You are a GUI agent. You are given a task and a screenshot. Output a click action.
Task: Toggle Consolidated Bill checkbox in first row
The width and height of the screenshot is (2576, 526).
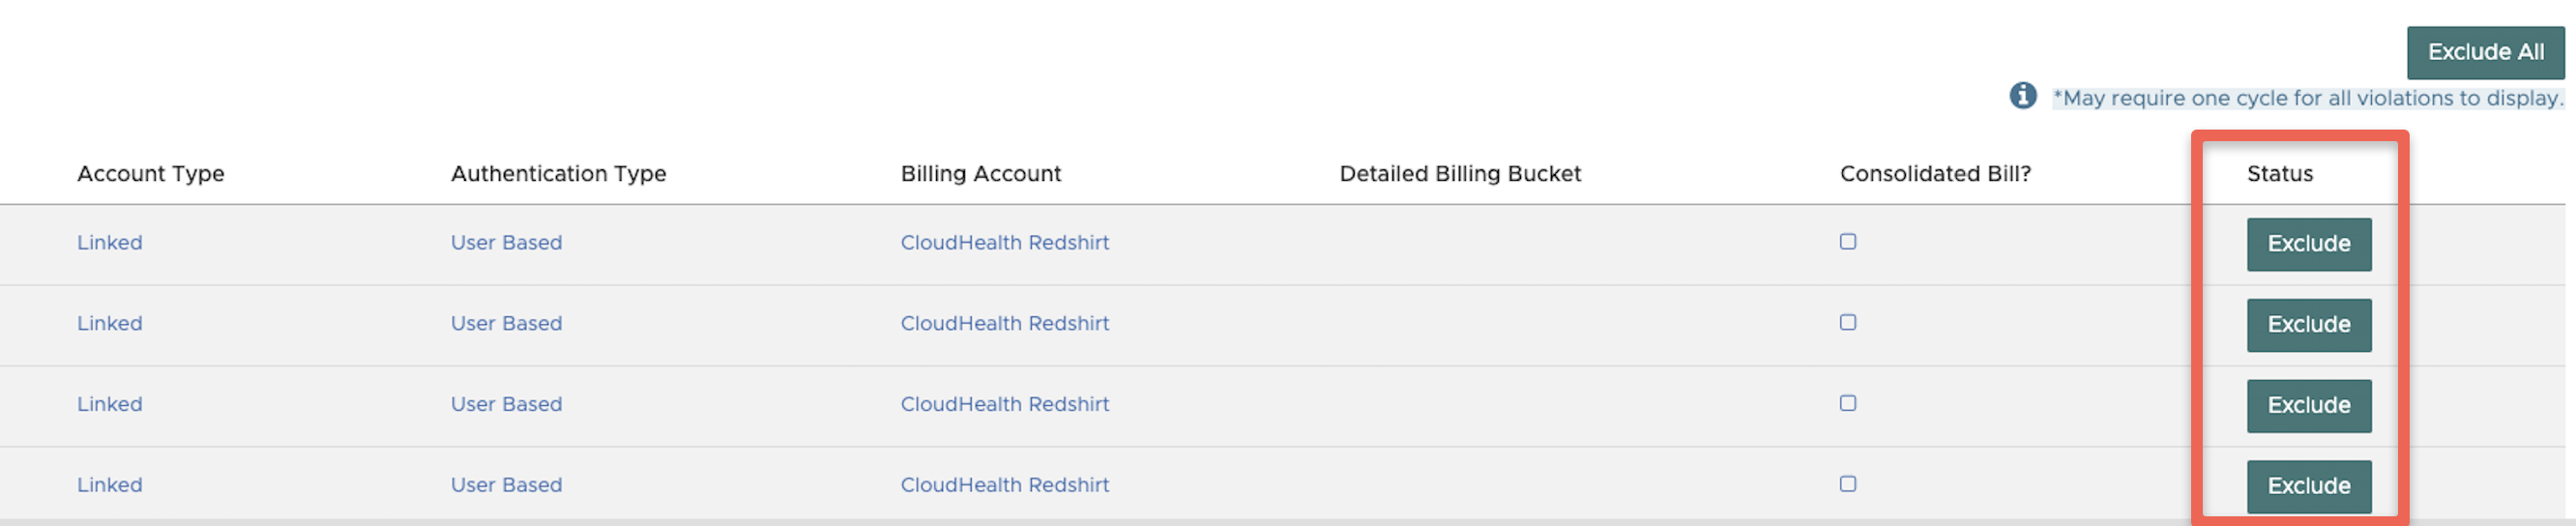(1847, 242)
